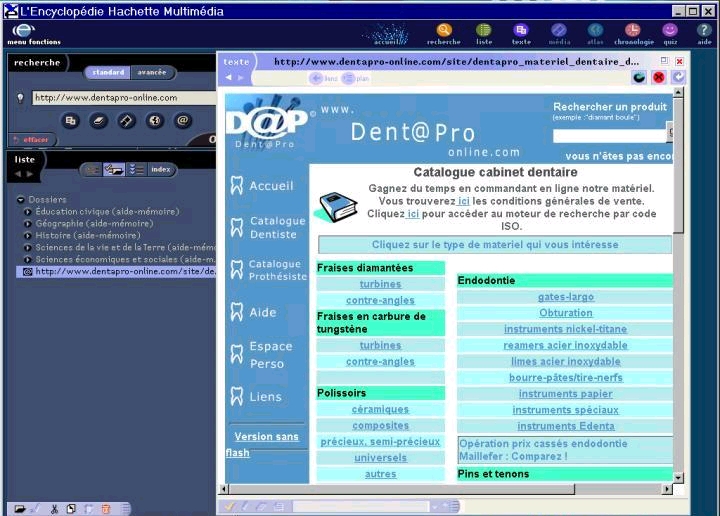Open the précieux, semi-précieux link
This screenshot has width=720, height=516.
380,442
